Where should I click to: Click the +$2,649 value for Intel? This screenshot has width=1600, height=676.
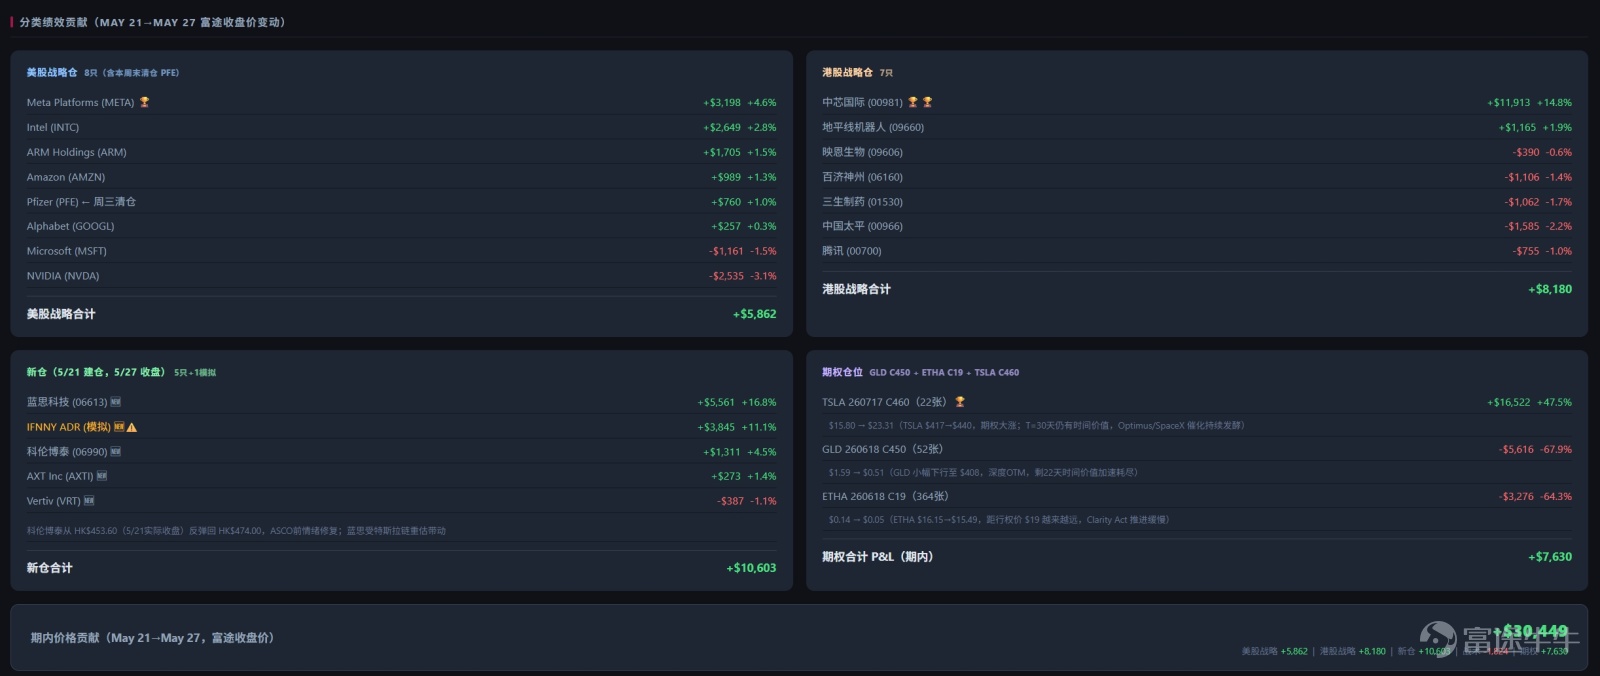[x=722, y=127]
